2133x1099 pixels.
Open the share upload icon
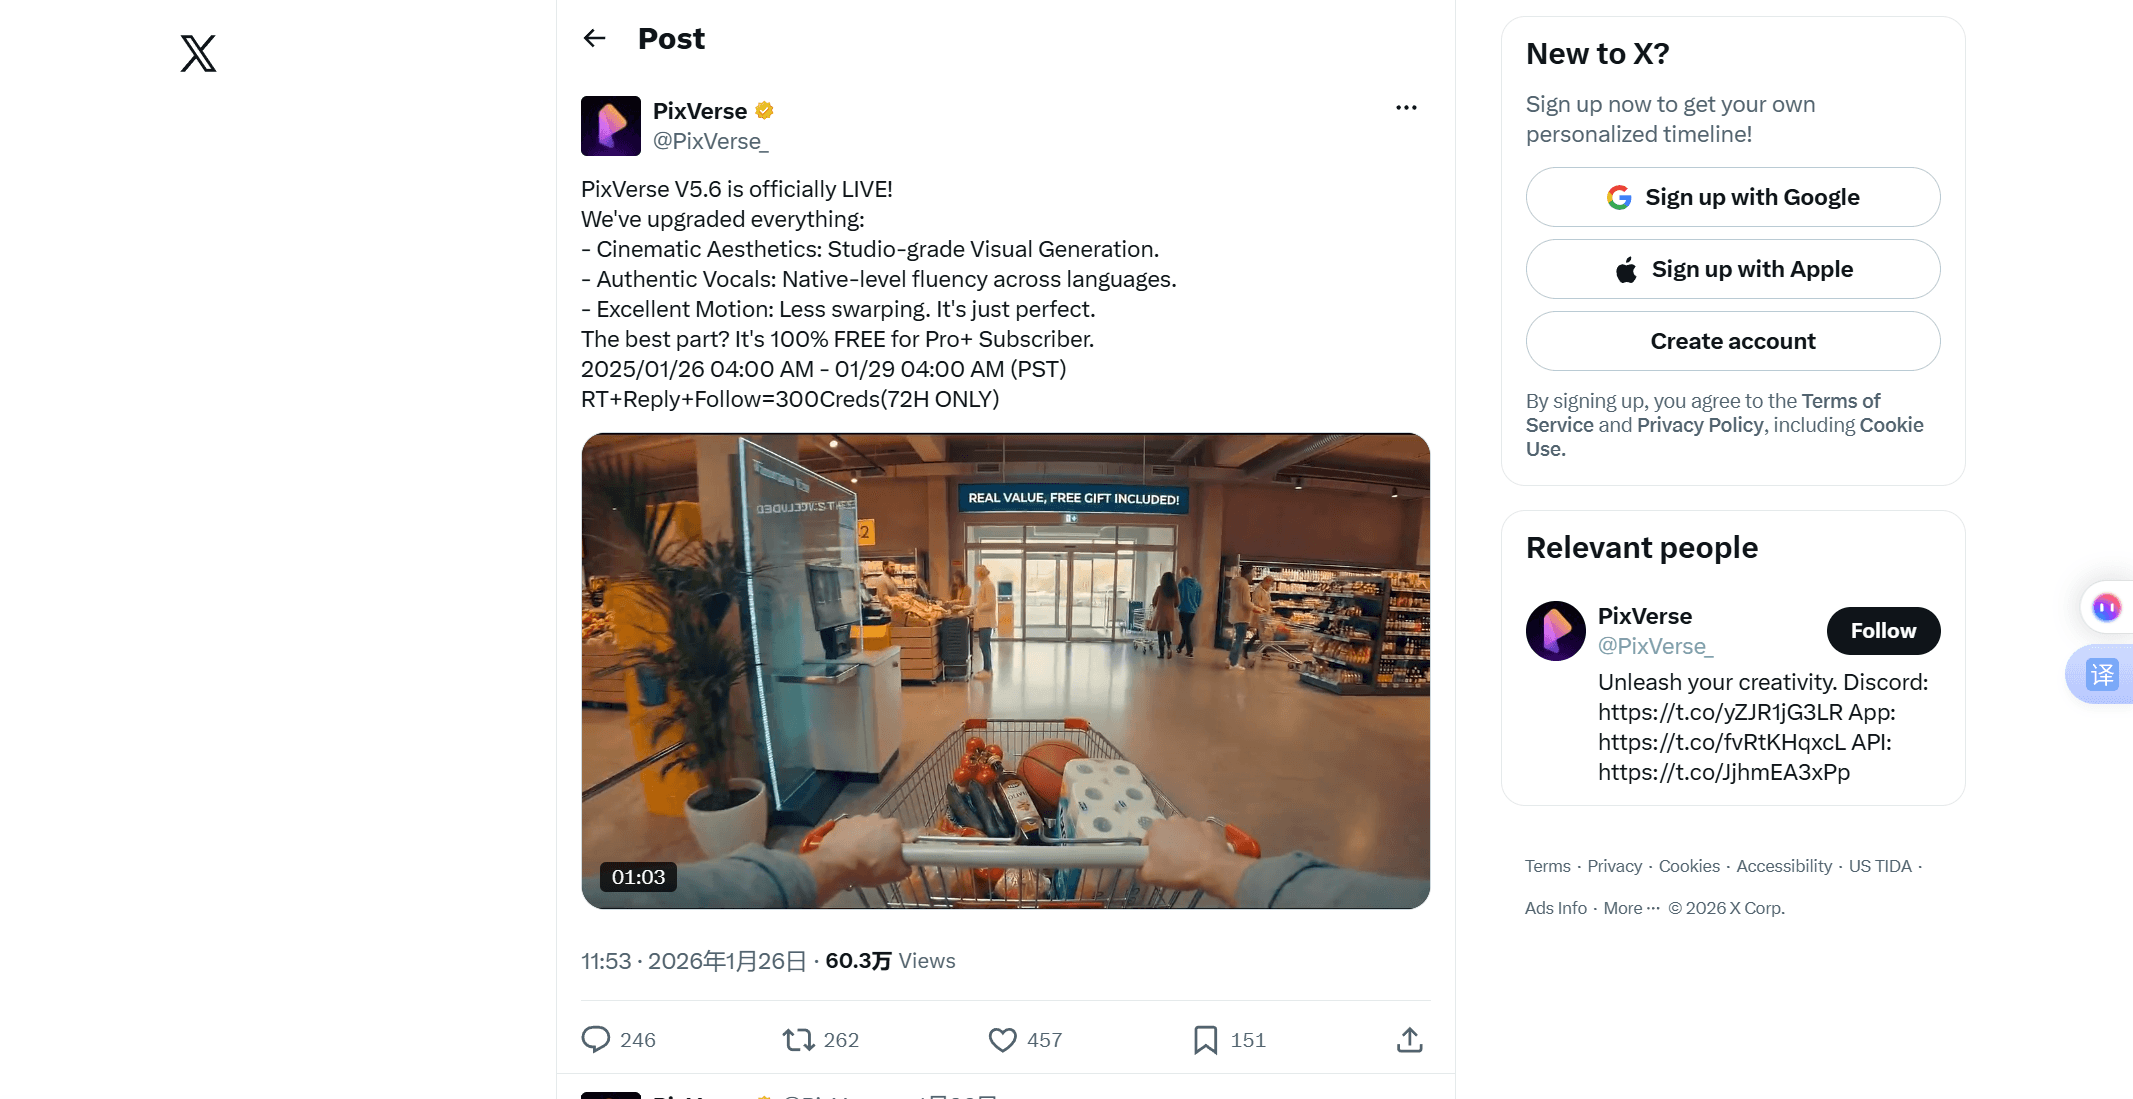1410,1040
